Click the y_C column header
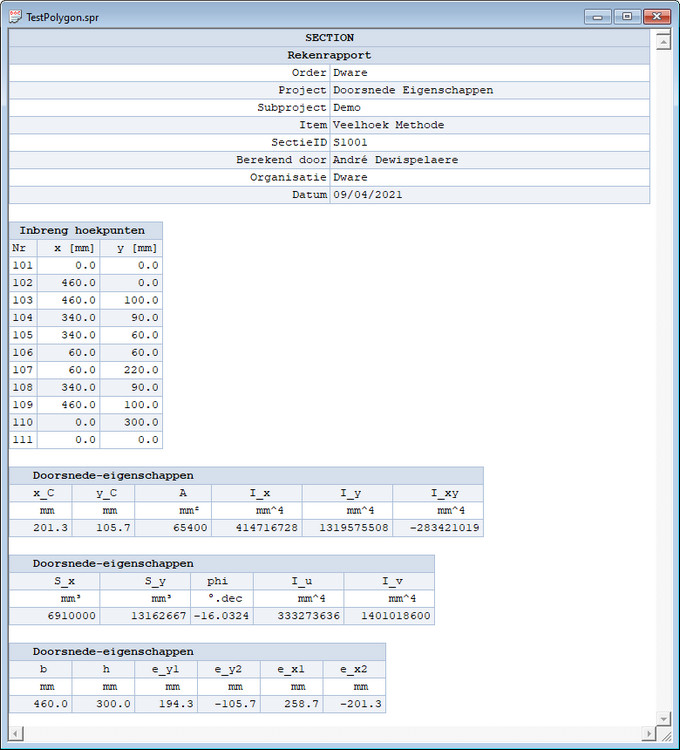This screenshot has width=680, height=750. (104, 493)
